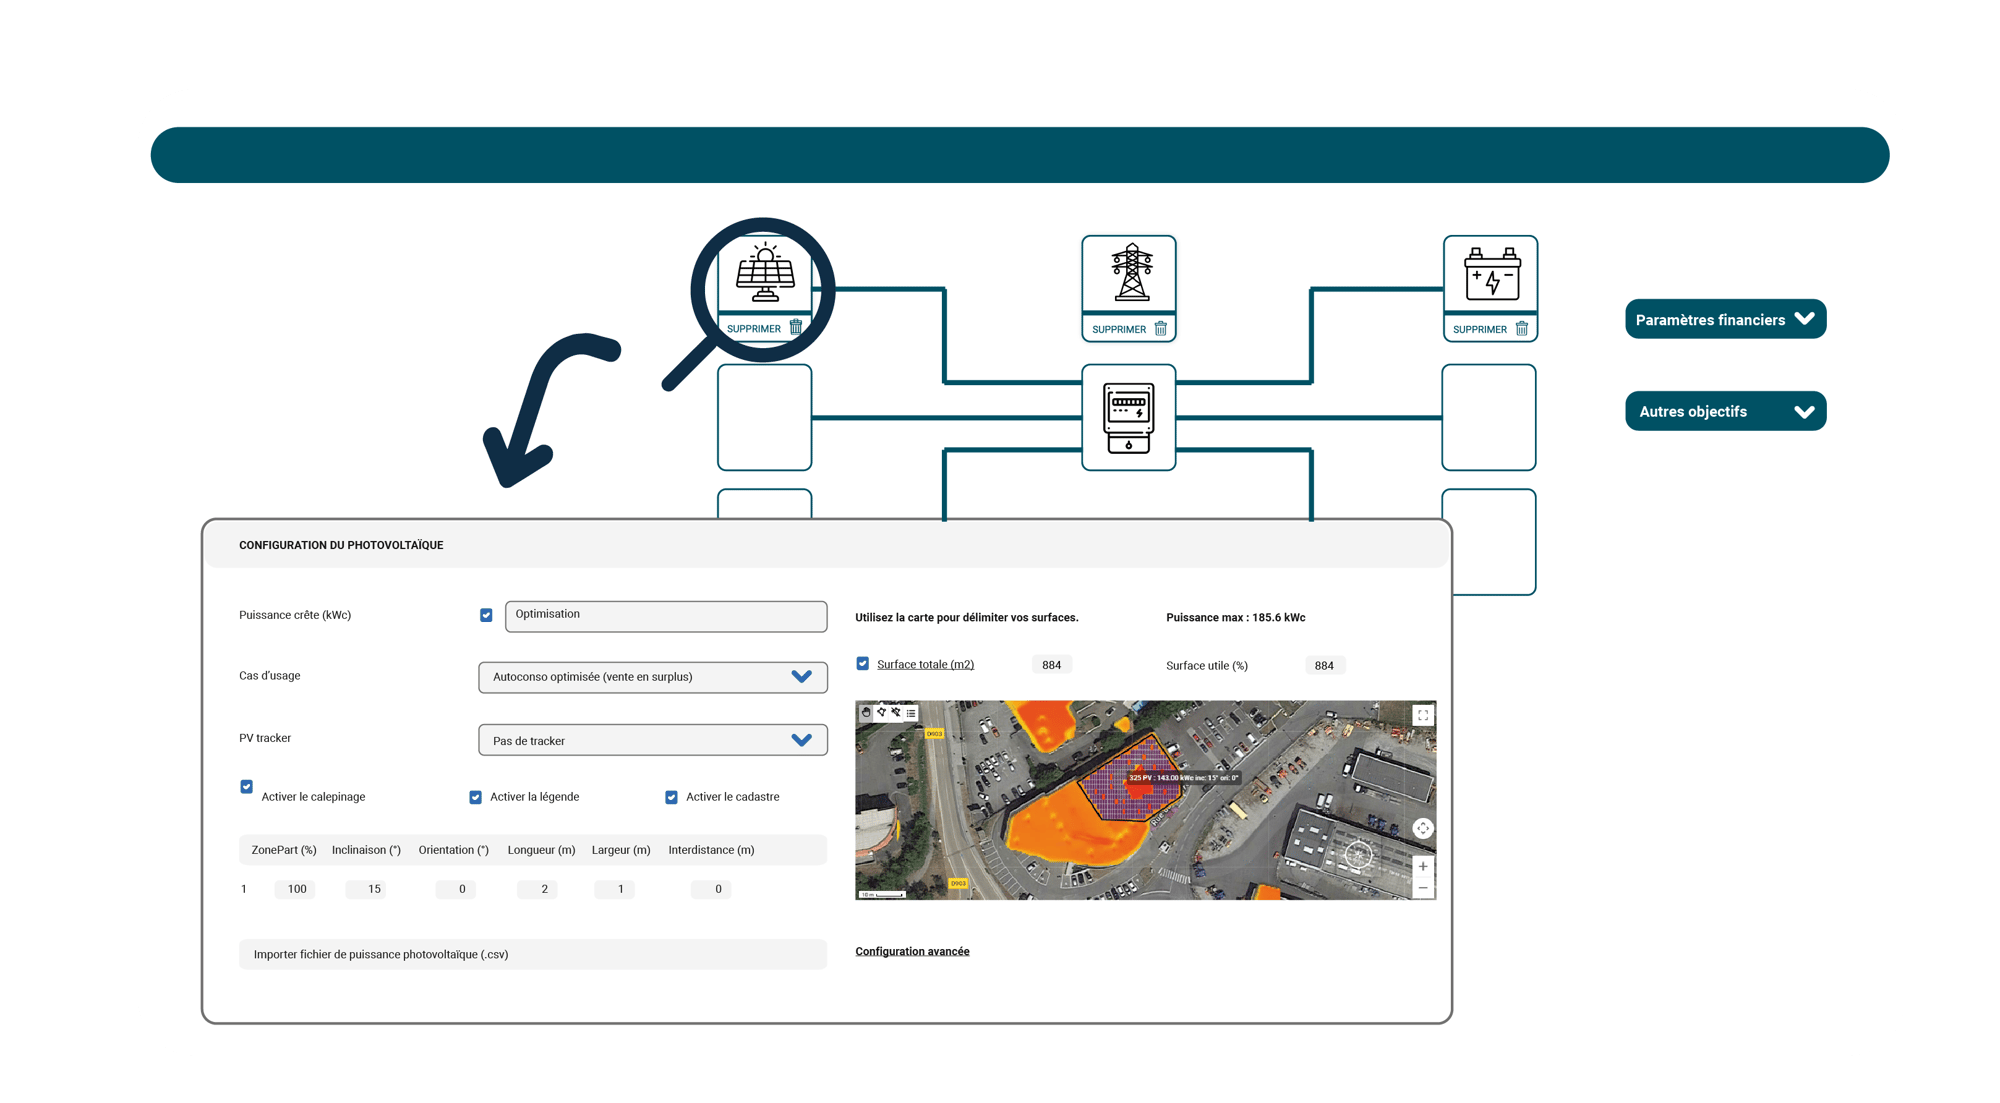Click the electricity pylon grid icon

1131,272
